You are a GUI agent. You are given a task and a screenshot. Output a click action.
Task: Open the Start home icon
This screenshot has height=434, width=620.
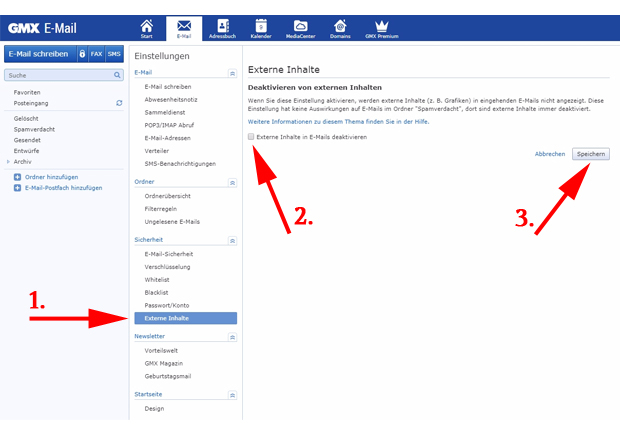click(x=147, y=27)
